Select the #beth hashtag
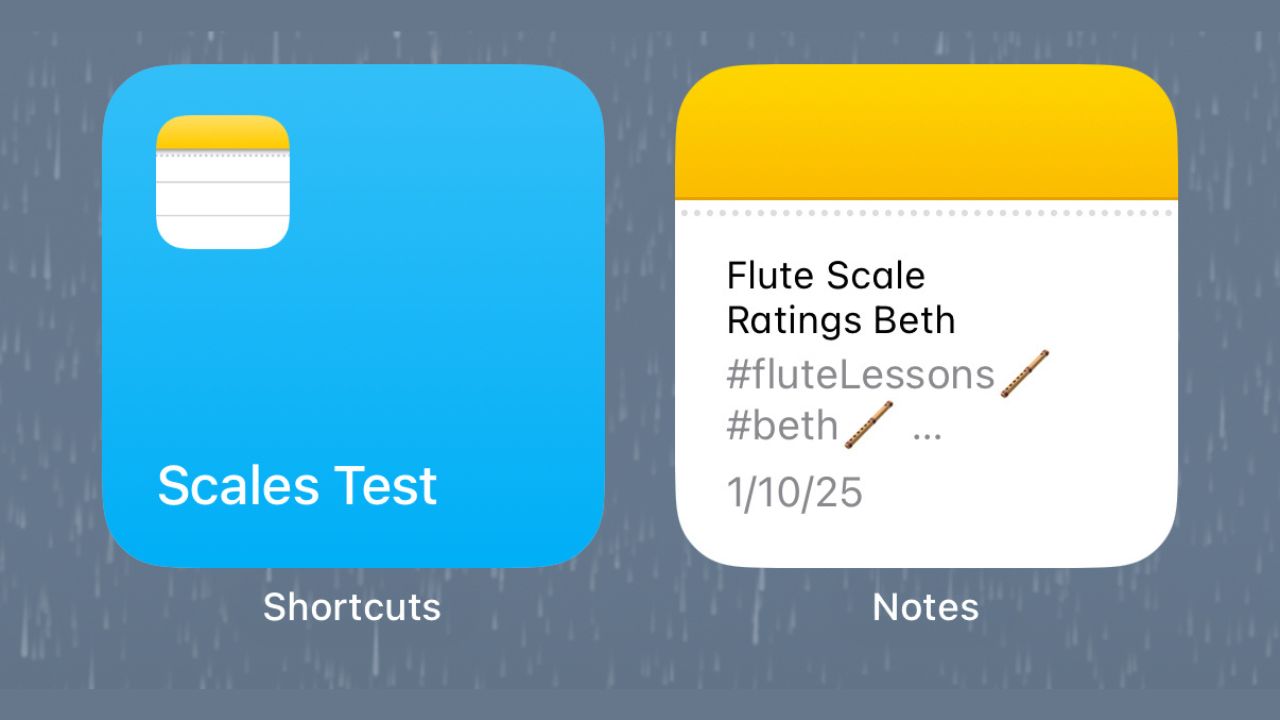 pyautogui.click(x=782, y=426)
